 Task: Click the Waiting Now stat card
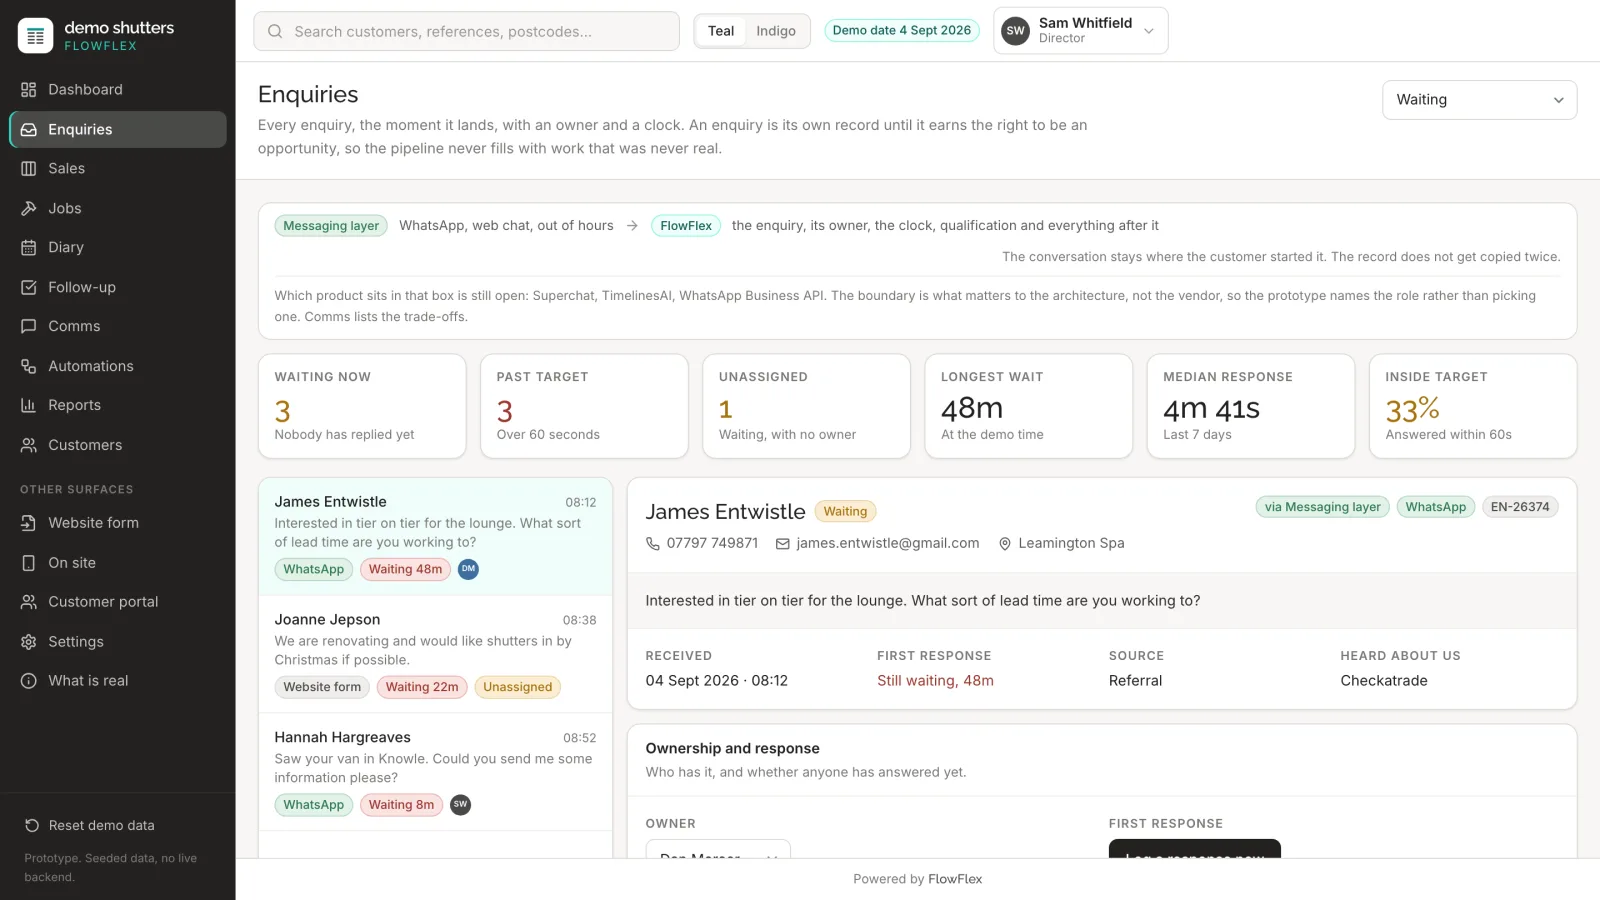(x=362, y=406)
